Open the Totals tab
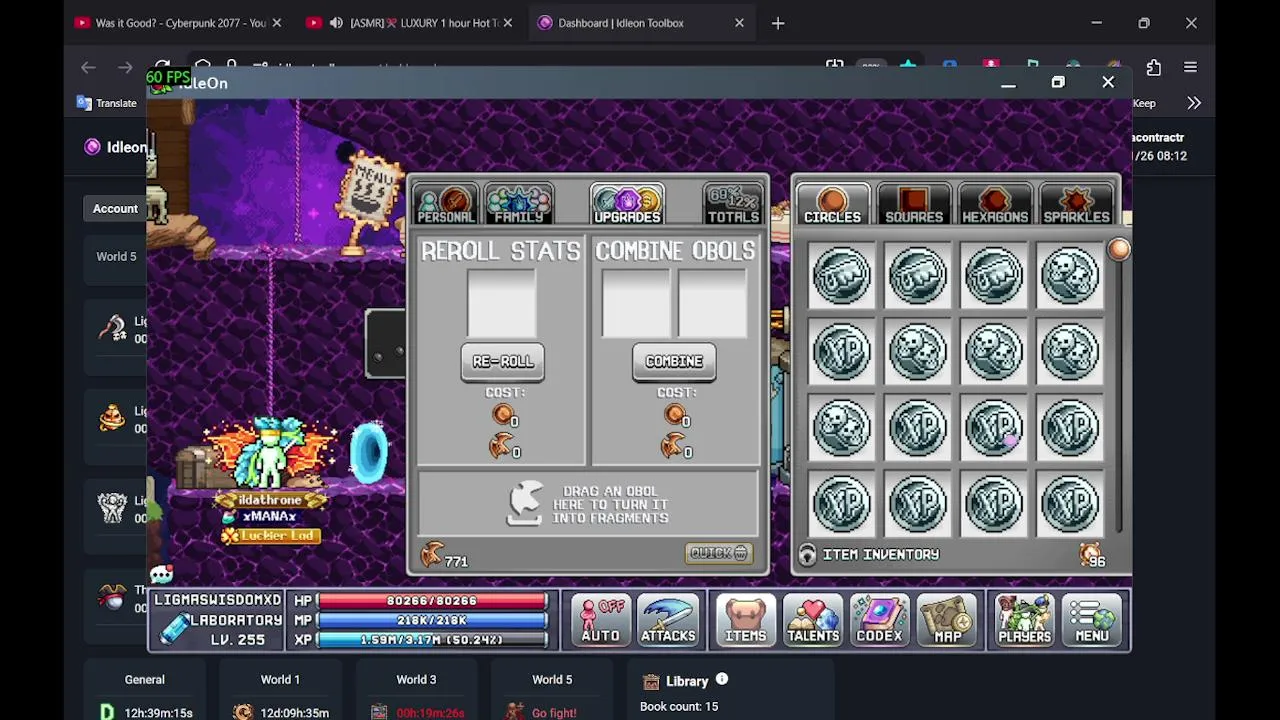 point(733,204)
